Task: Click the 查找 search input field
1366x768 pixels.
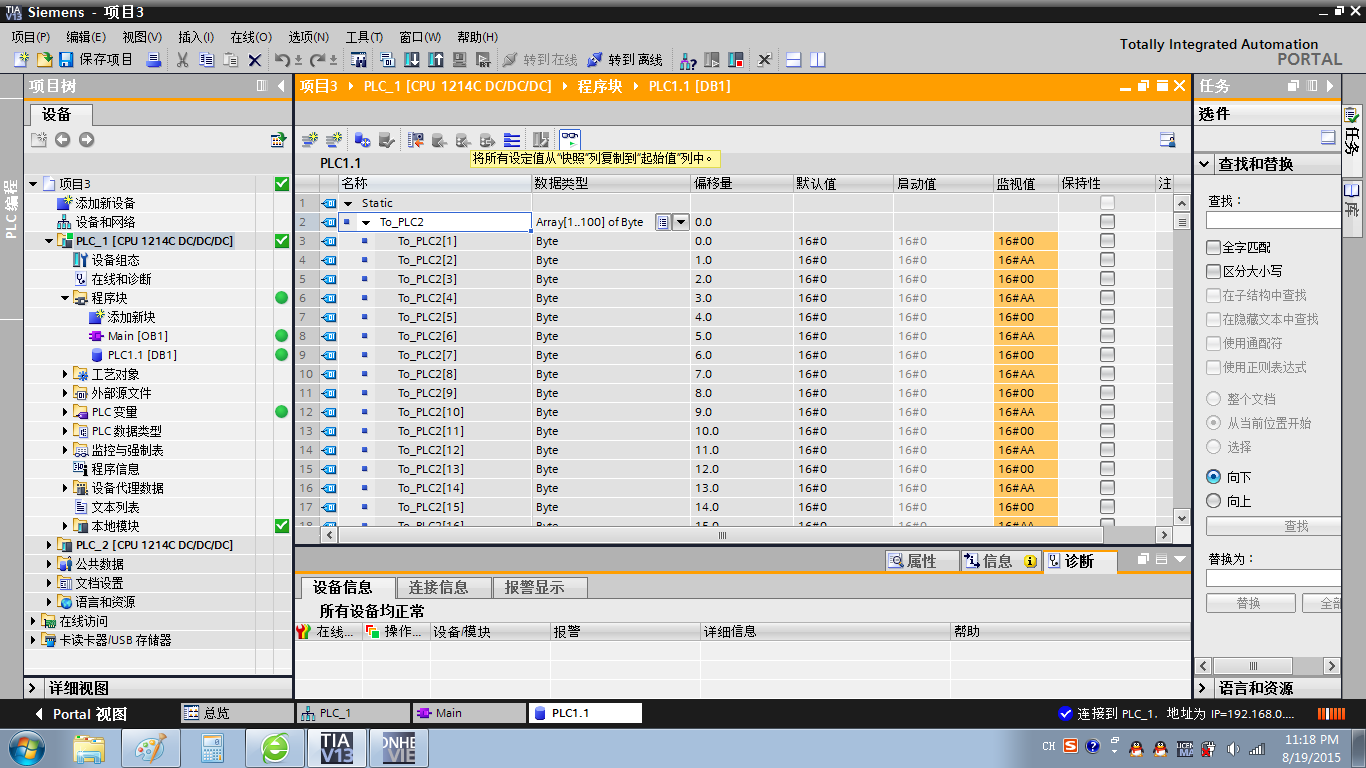Action: coord(1272,220)
